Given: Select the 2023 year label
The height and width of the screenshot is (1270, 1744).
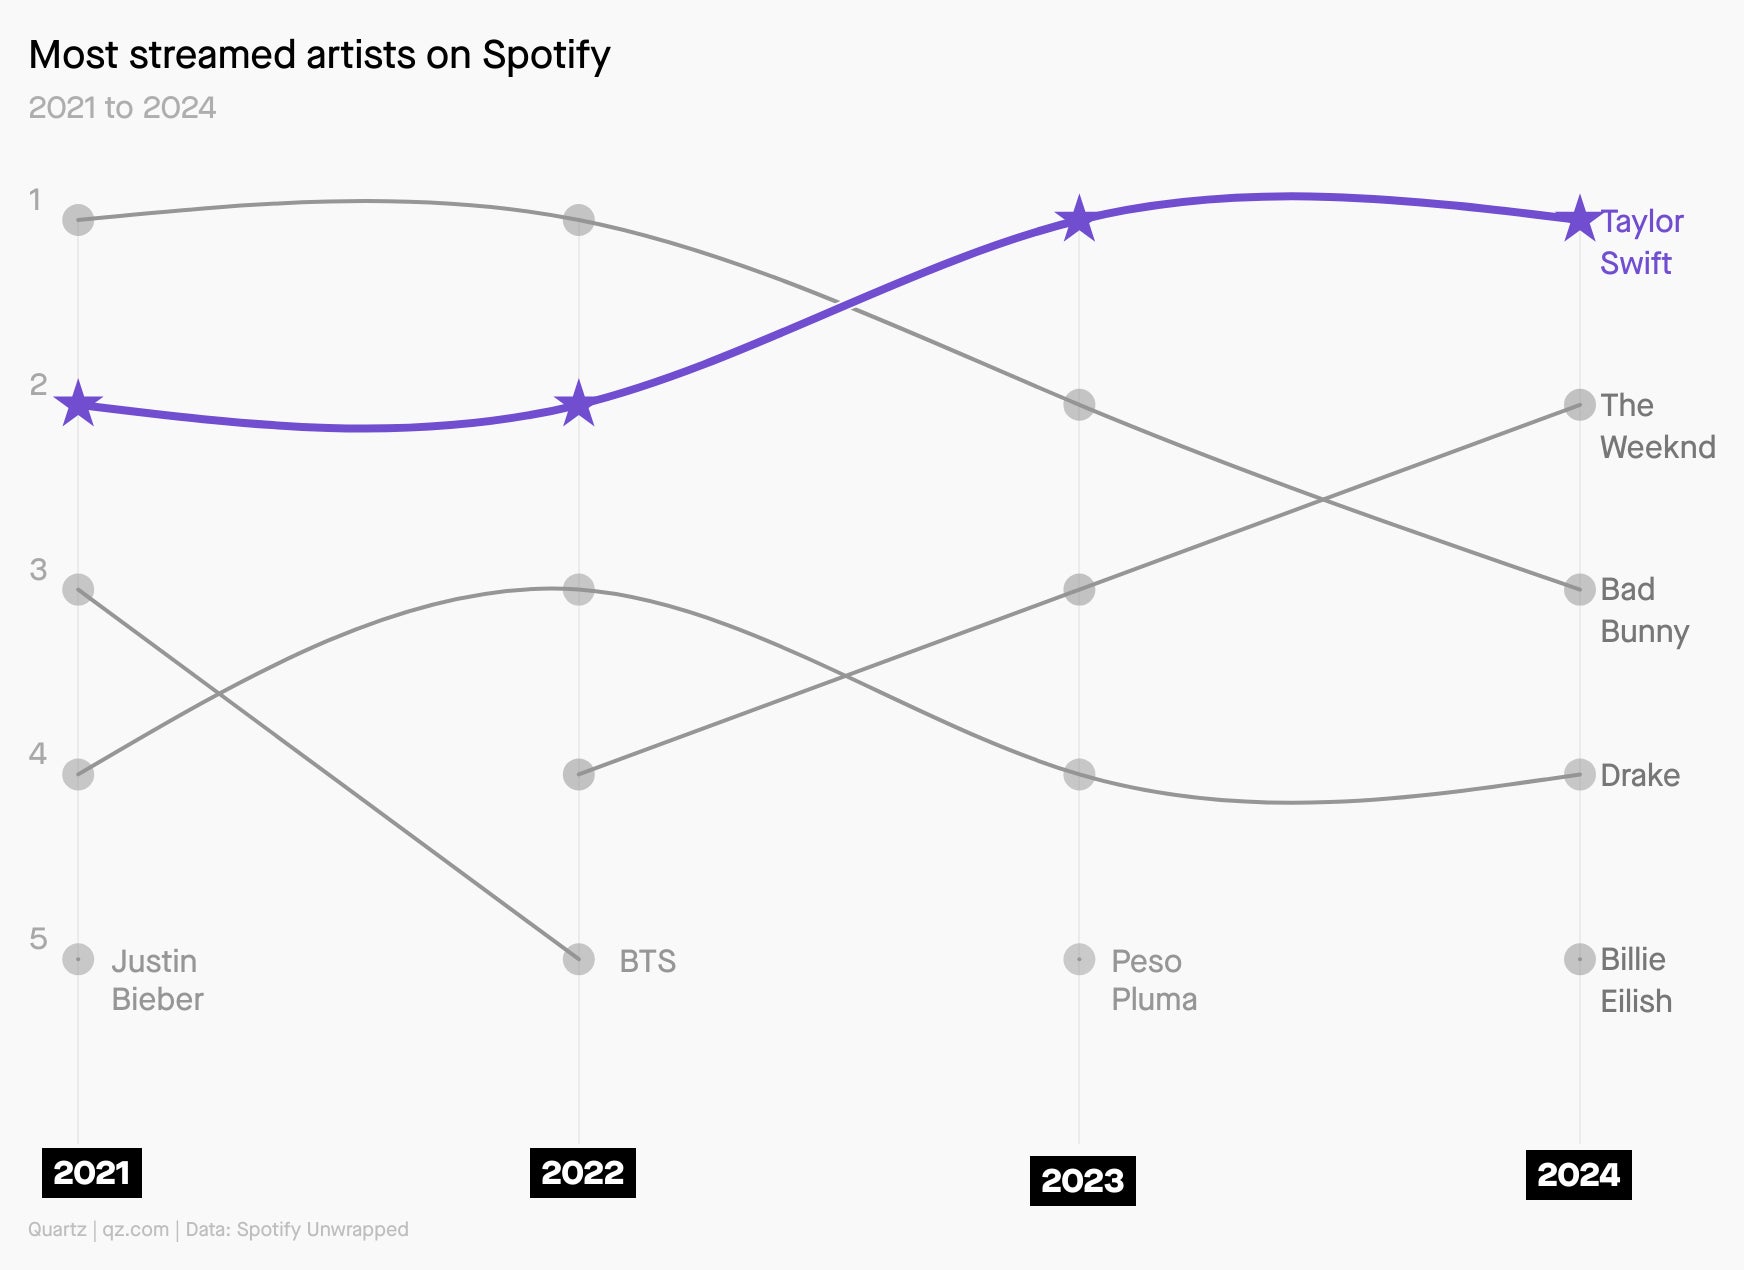Looking at the screenshot, I should click(1083, 1181).
